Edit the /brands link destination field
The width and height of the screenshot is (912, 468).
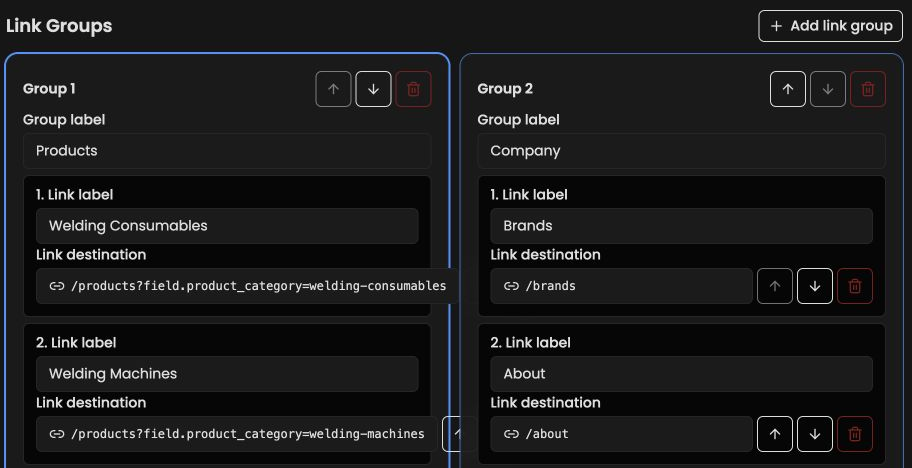(621, 286)
